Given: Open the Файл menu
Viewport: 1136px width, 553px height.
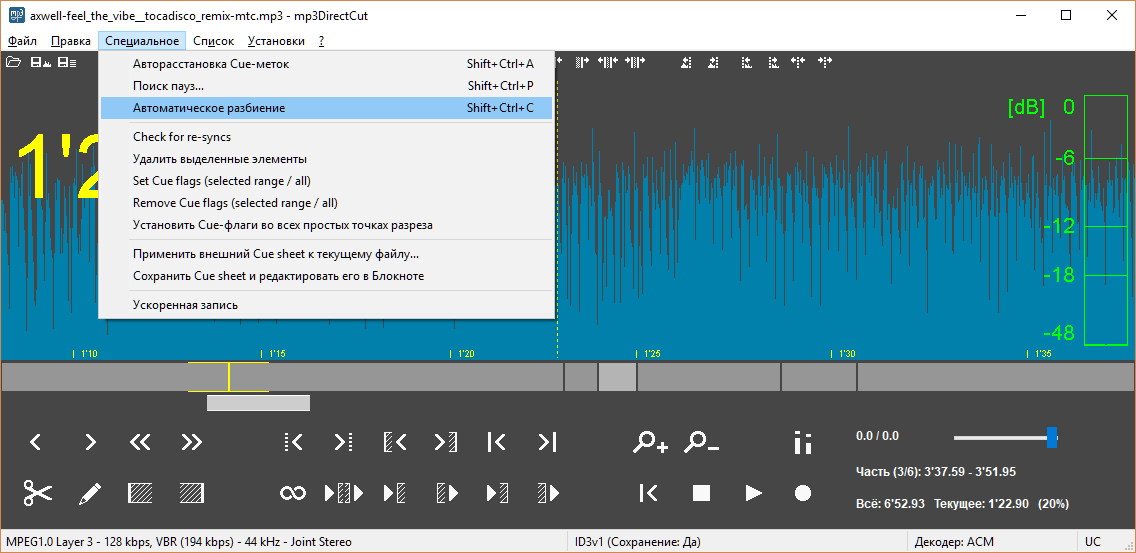Looking at the screenshot, I should pos(22,41).
